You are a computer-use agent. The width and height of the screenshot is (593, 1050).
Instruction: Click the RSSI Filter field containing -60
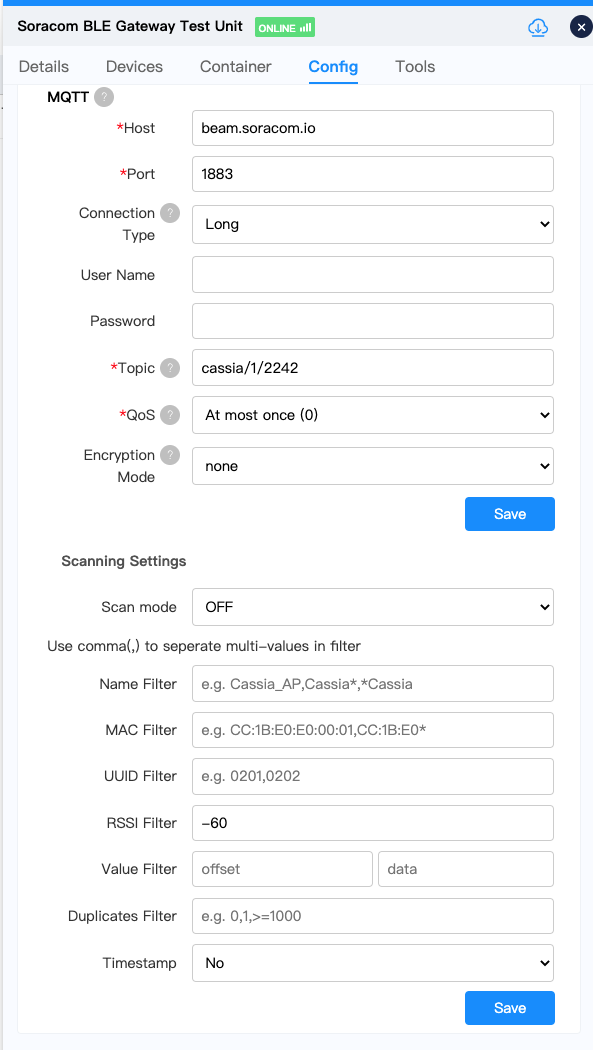[372, 822]
